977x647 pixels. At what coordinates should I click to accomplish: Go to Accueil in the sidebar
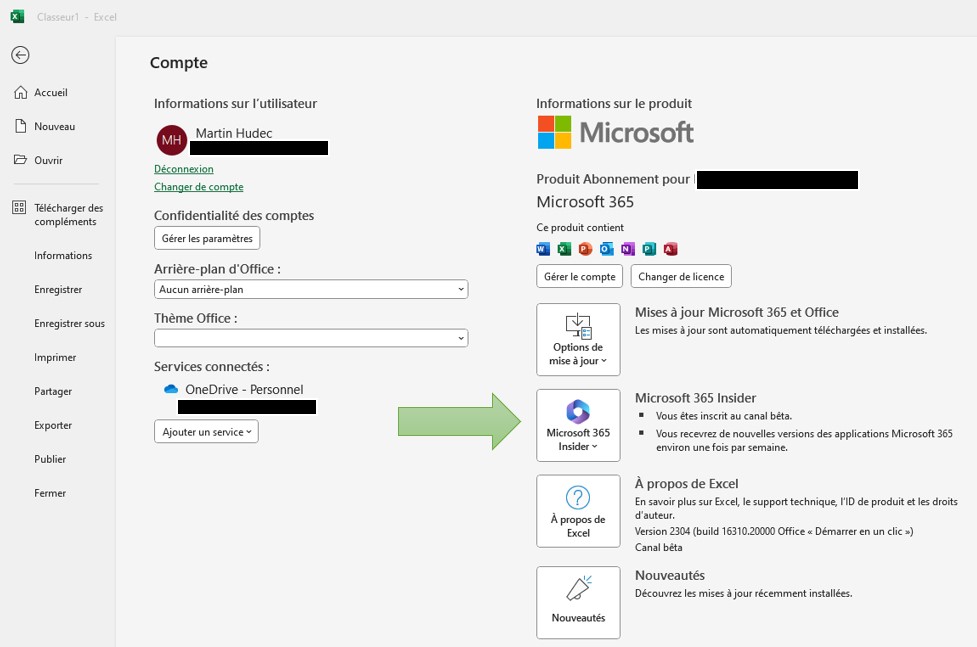[x=50, y=93]
